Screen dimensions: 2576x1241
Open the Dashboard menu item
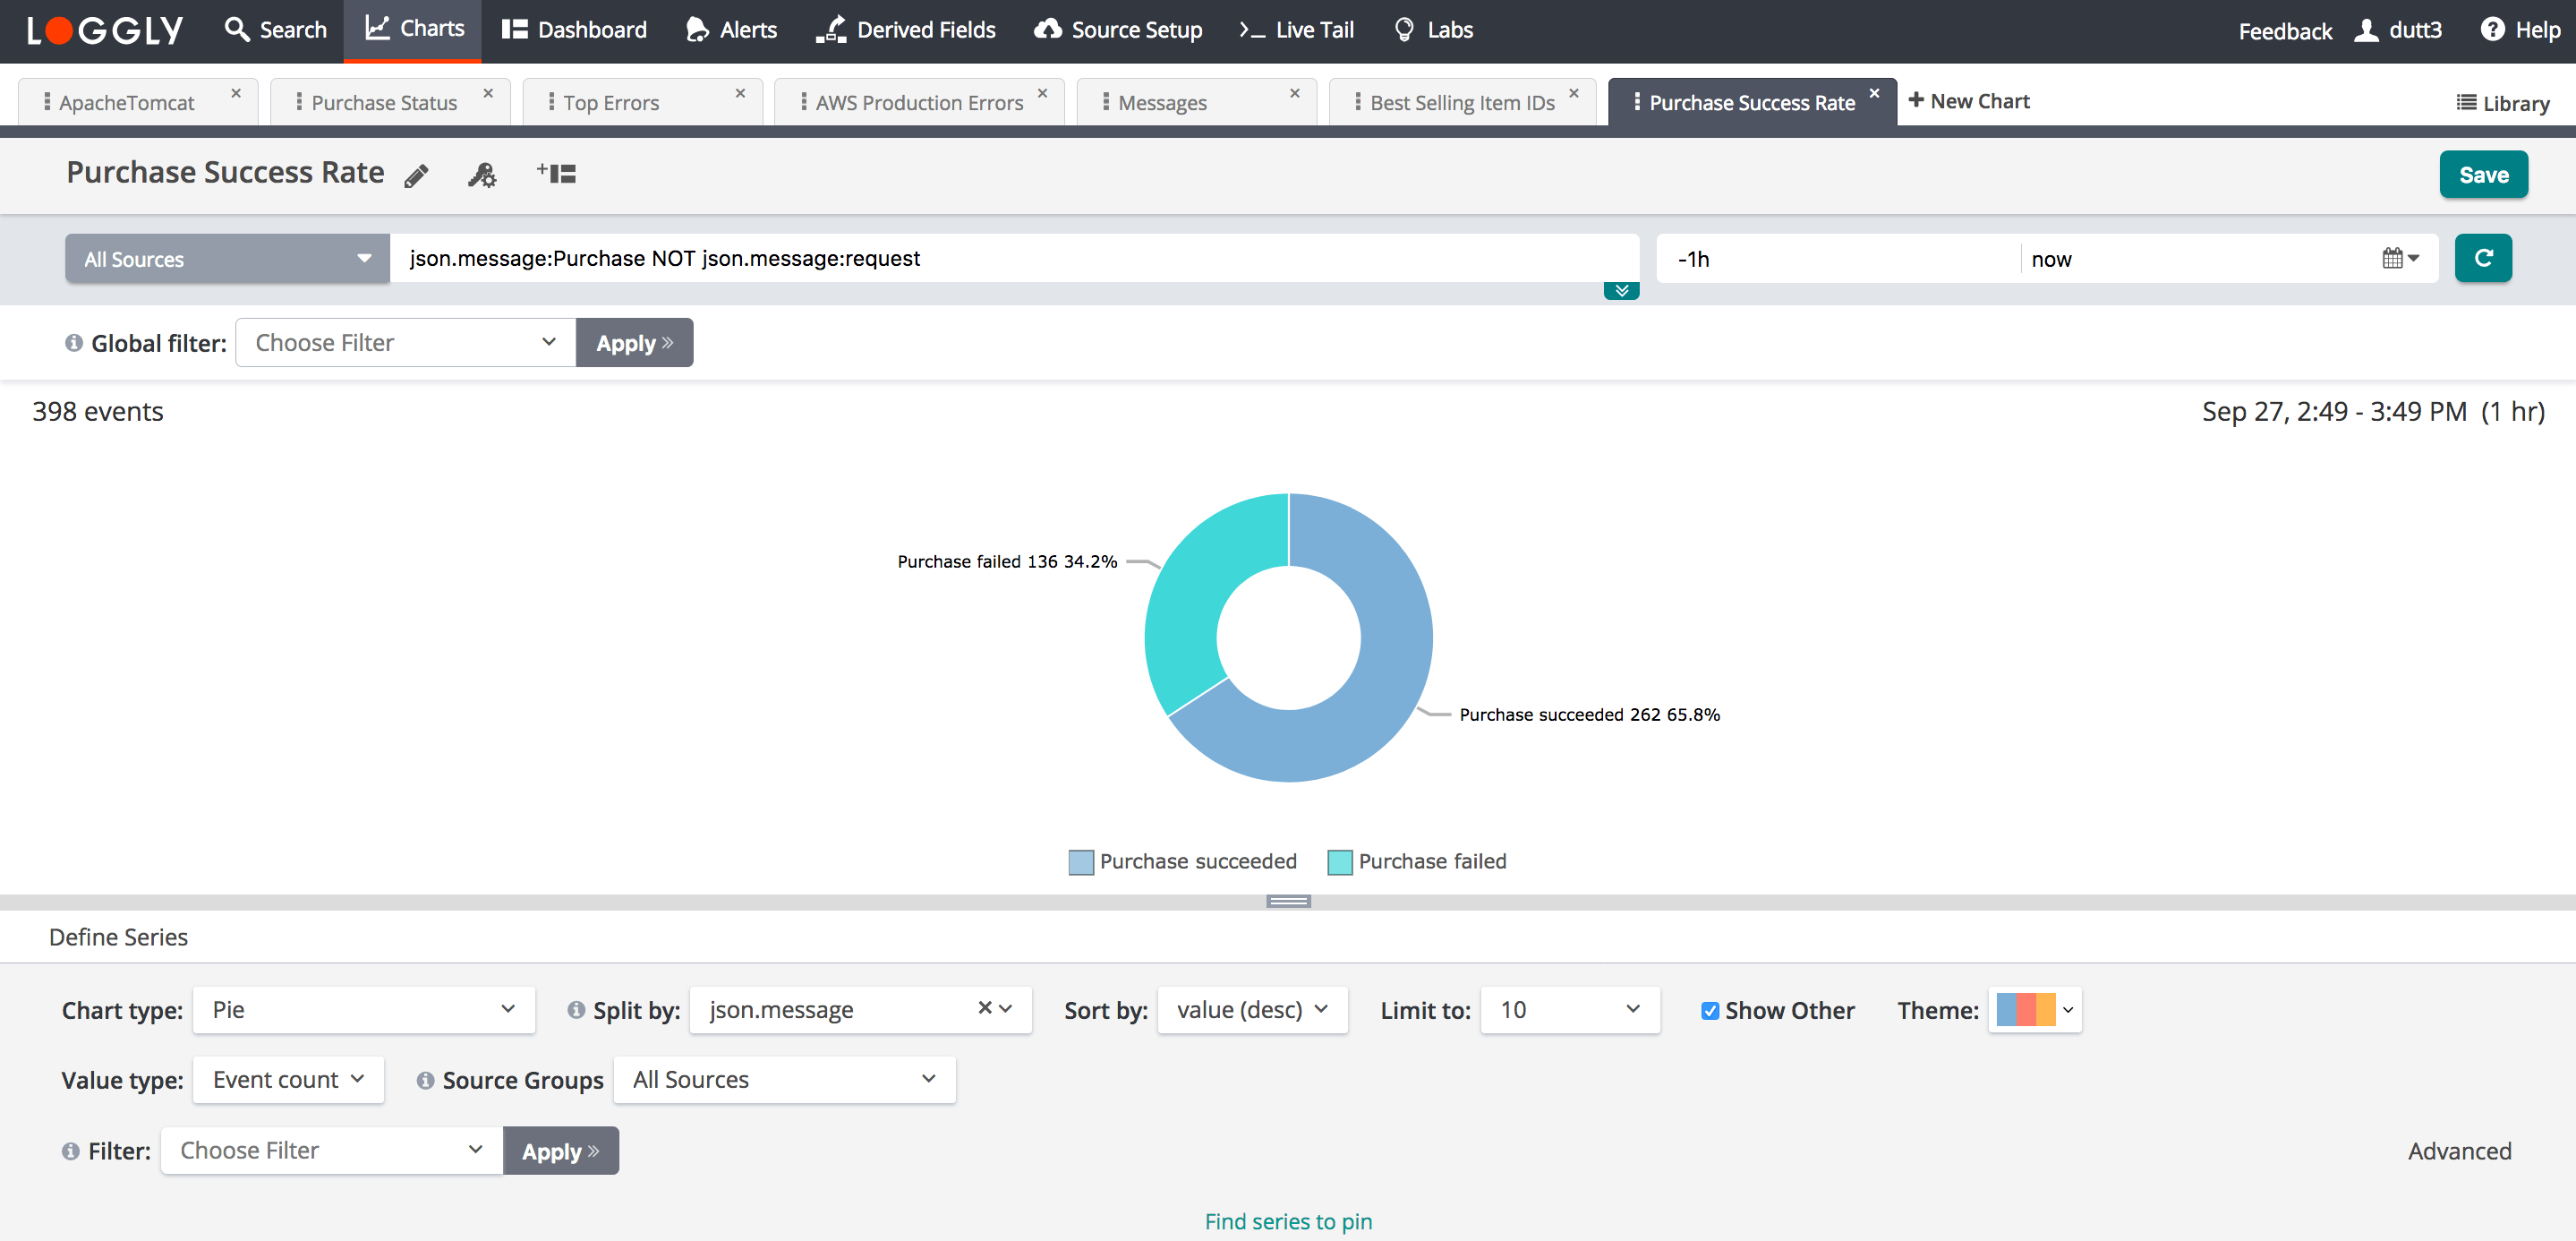(575, 30)
